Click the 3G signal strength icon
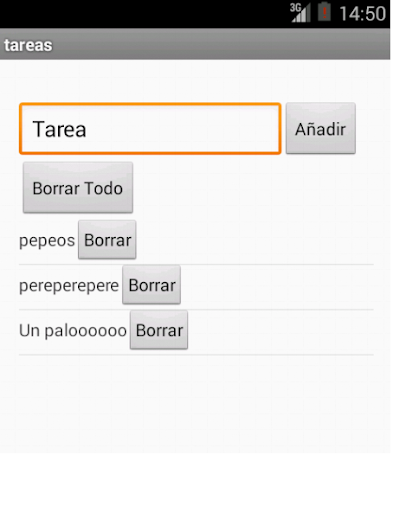The width and height of the screenshot is (393, 512). 300,13
